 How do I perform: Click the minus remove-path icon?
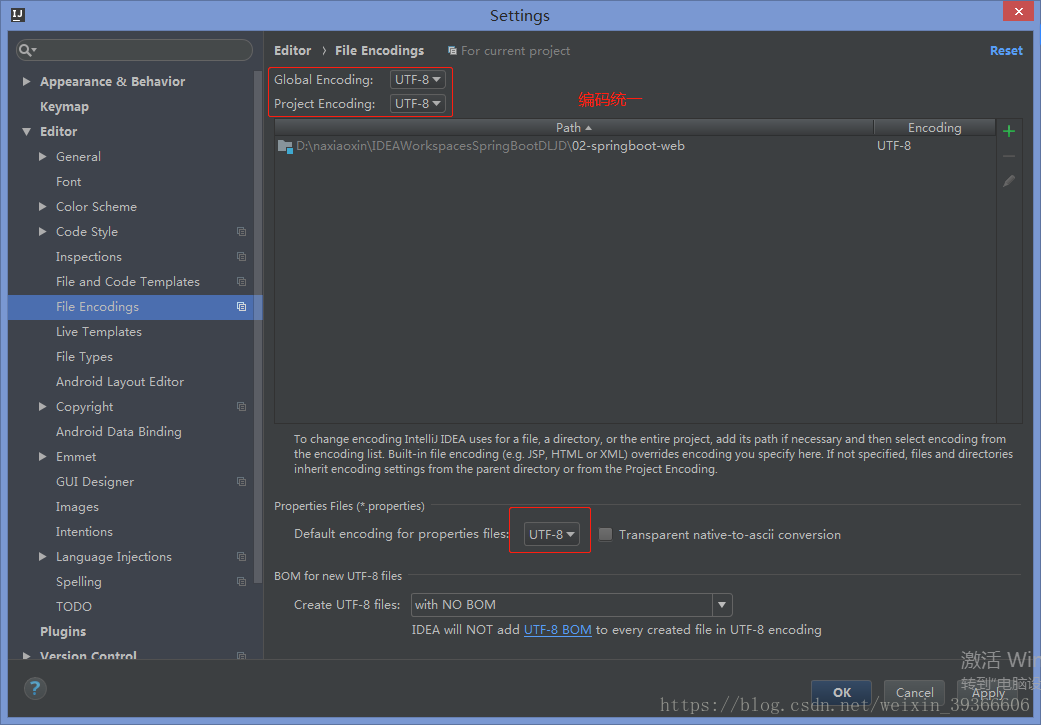(1008, 156)
